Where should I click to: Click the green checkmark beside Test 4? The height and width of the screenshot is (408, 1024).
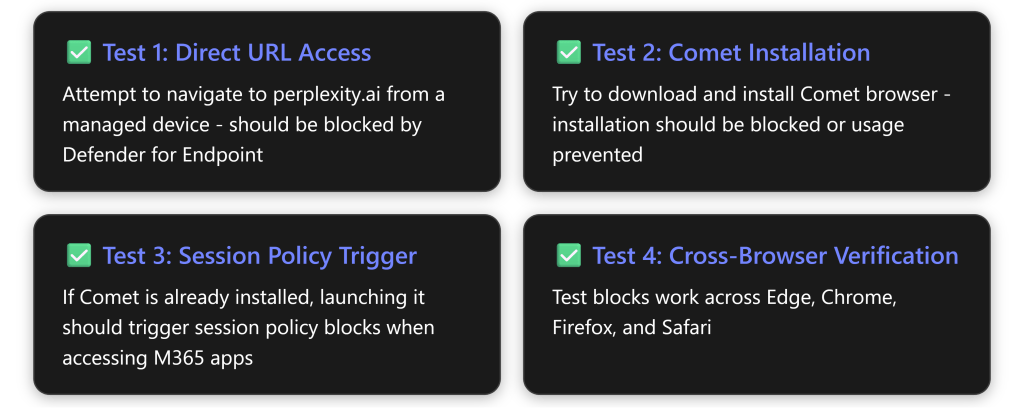click(x=568, y=256)
